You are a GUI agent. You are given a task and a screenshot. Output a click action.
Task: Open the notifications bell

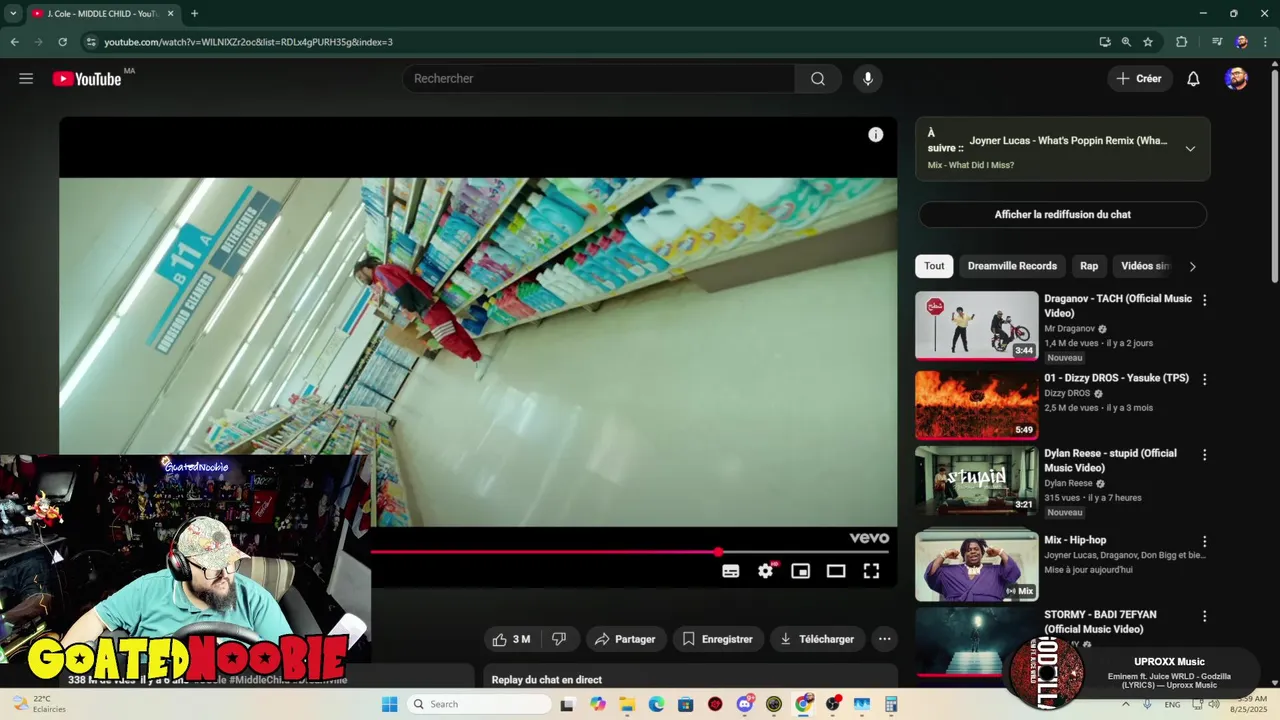coord(1193,79)
